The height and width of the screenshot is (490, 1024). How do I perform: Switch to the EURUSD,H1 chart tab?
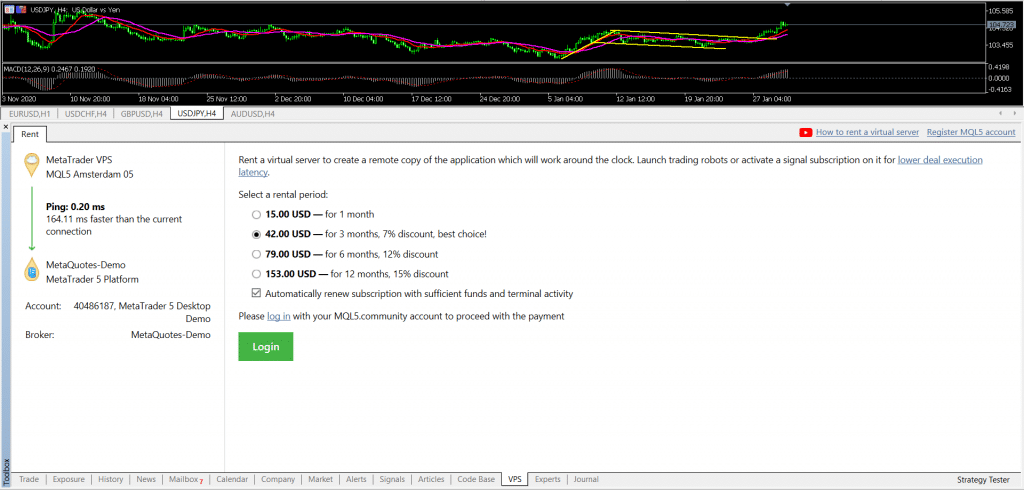(x=30, y=114)
